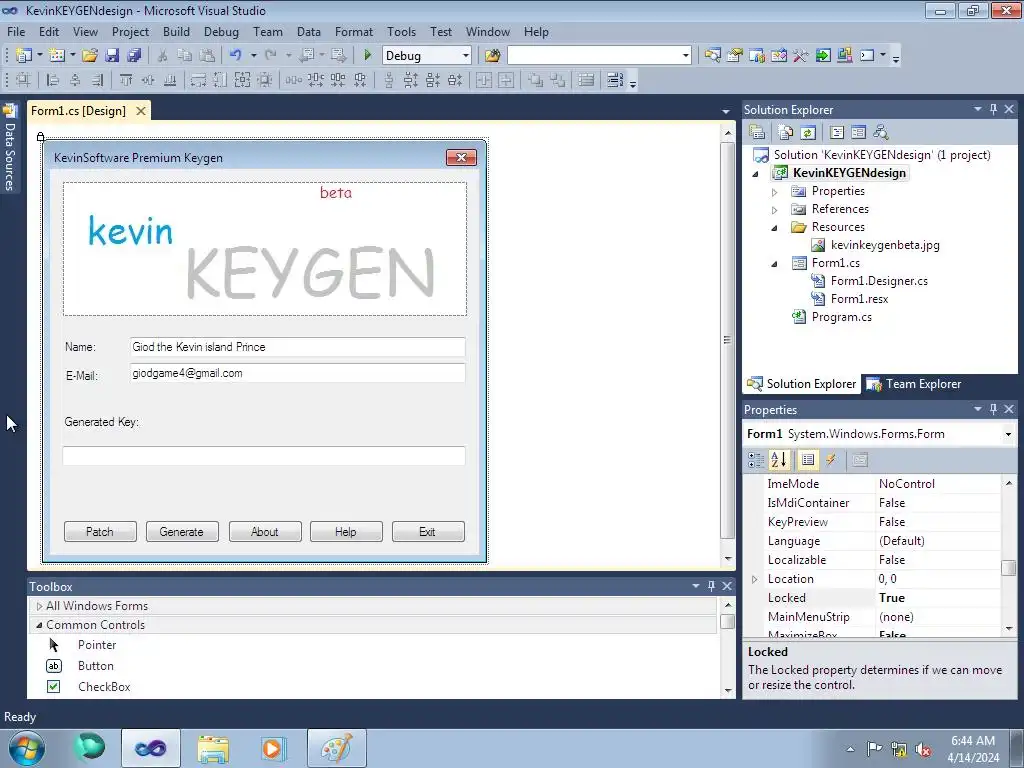Expand the Location property row
Viewport: 1024px width, 768px height.
(755, 579)
